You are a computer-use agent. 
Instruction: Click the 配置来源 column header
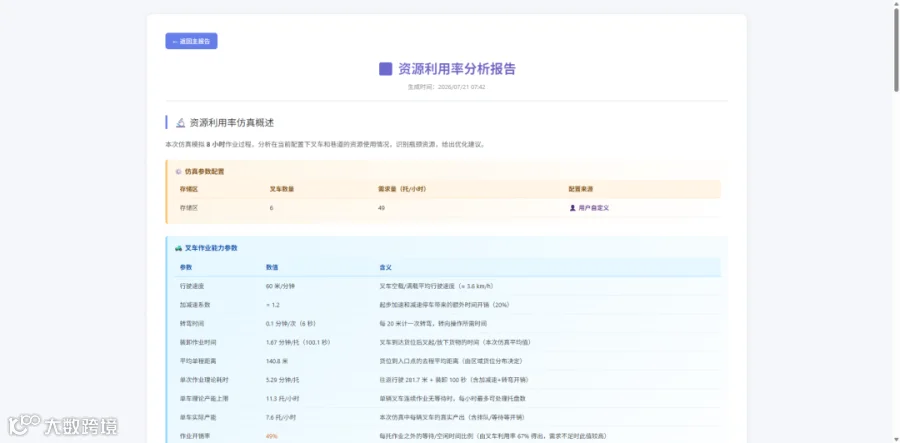[x=580, y=189]
